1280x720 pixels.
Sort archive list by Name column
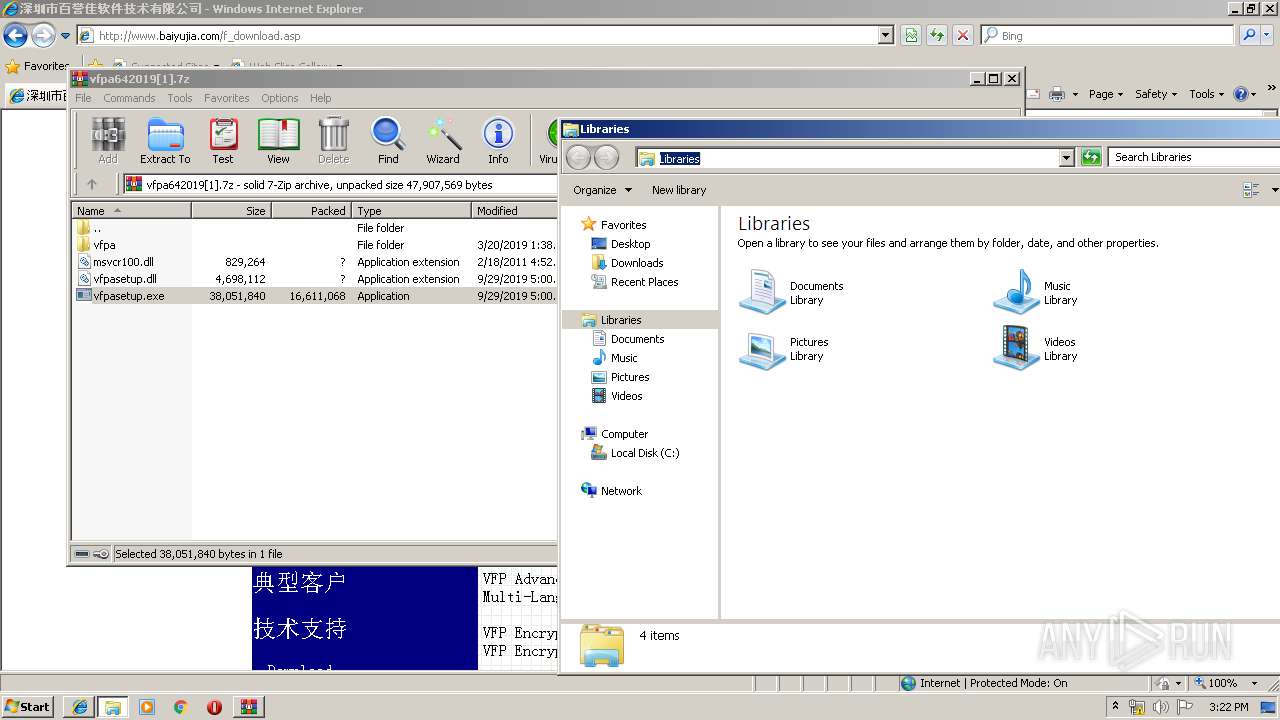coord(132,211)
